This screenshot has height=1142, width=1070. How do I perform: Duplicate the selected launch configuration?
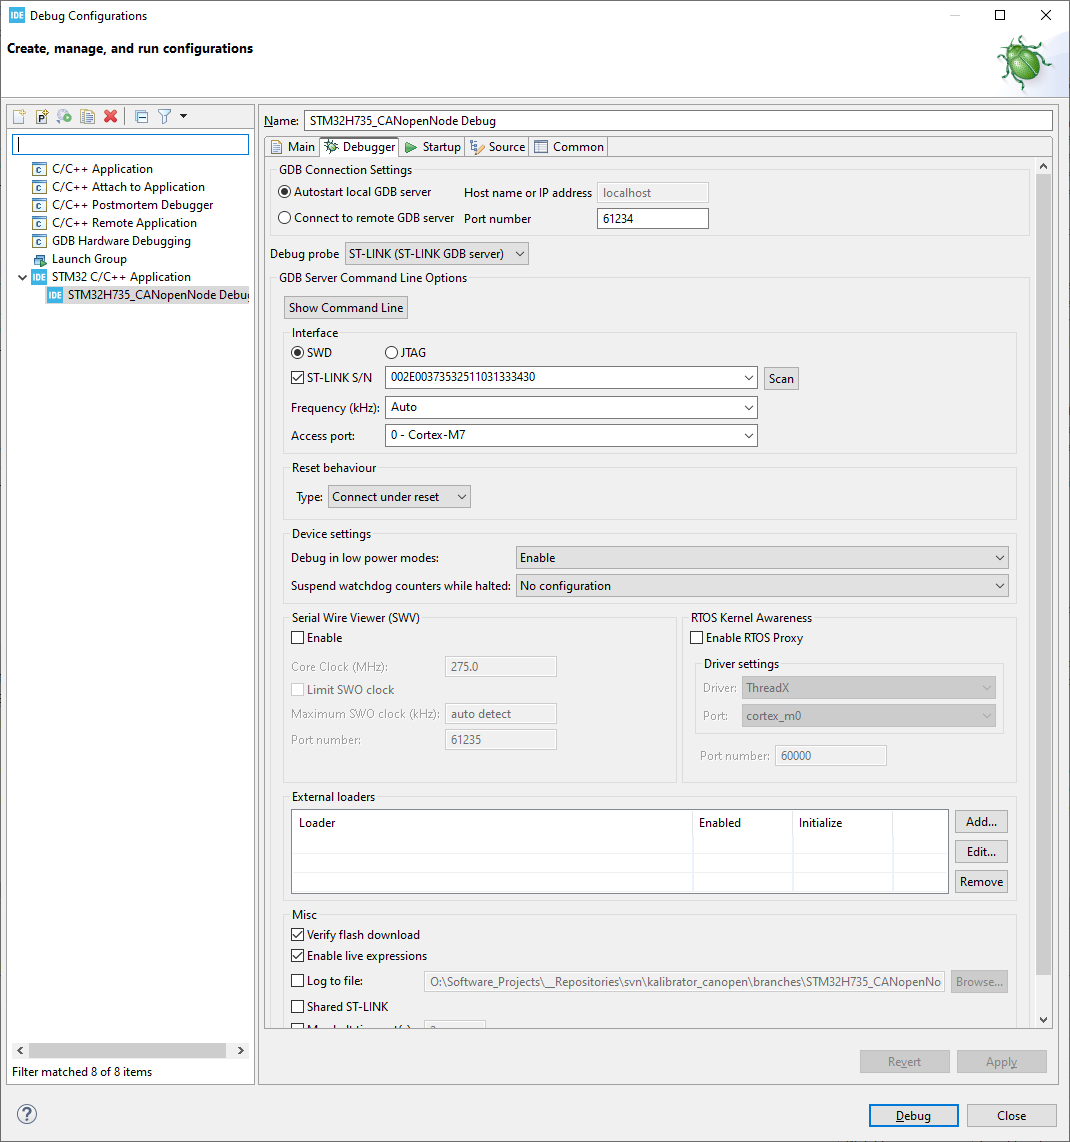(x=86, y=116)
